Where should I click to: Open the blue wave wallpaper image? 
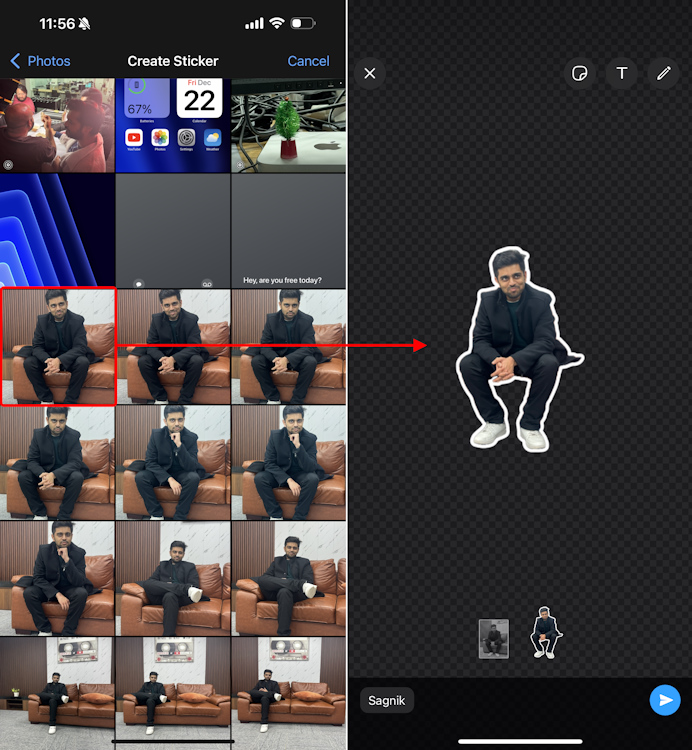pyautogui.click(x=57, y=230)
